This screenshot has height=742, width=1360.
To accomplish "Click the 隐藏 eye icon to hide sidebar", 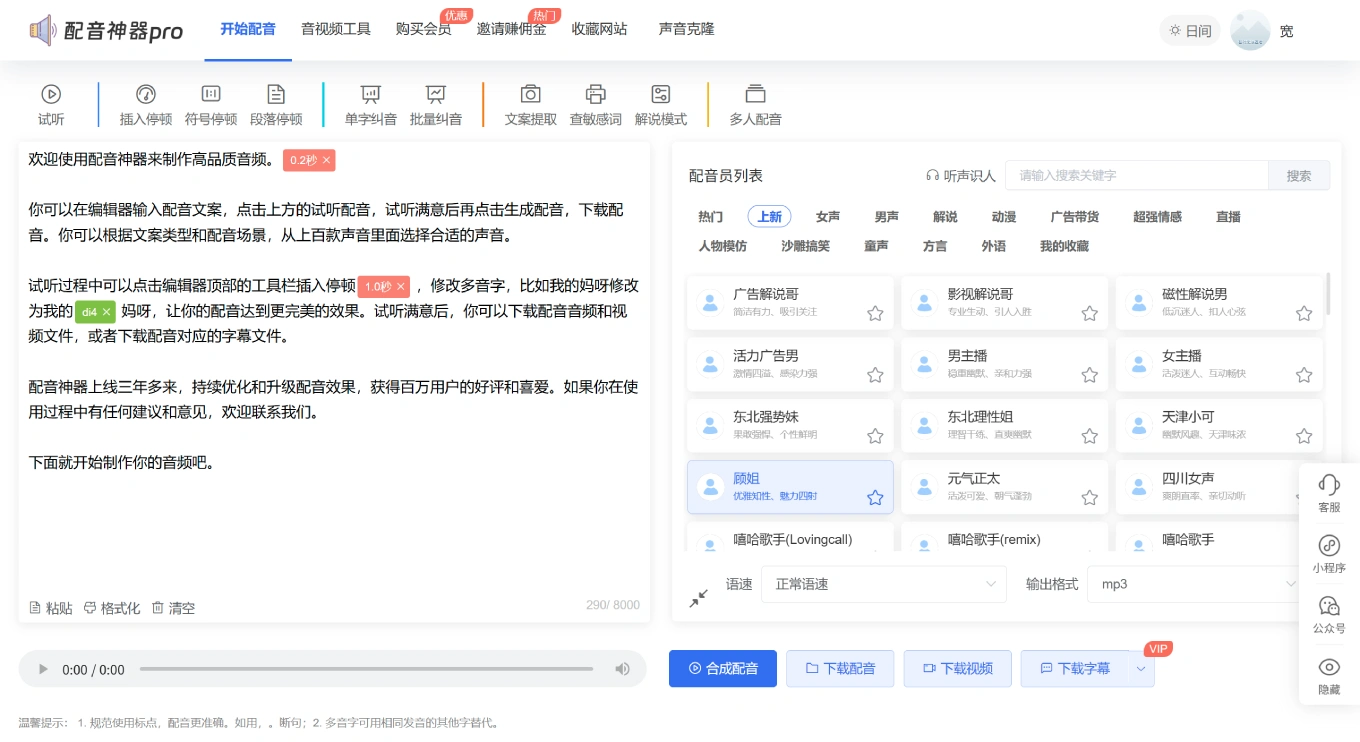I will [x=1329, y=667].
